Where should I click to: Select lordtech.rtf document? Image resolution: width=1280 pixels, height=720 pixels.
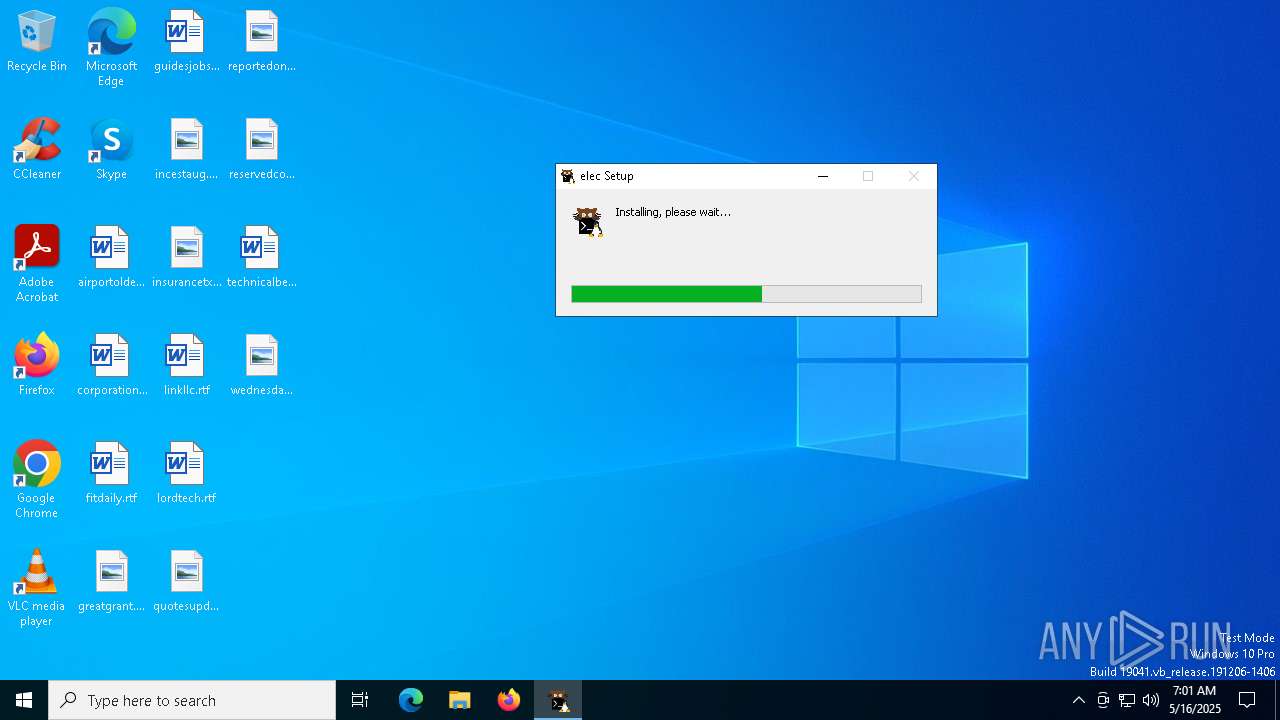[x=186, y=474]
